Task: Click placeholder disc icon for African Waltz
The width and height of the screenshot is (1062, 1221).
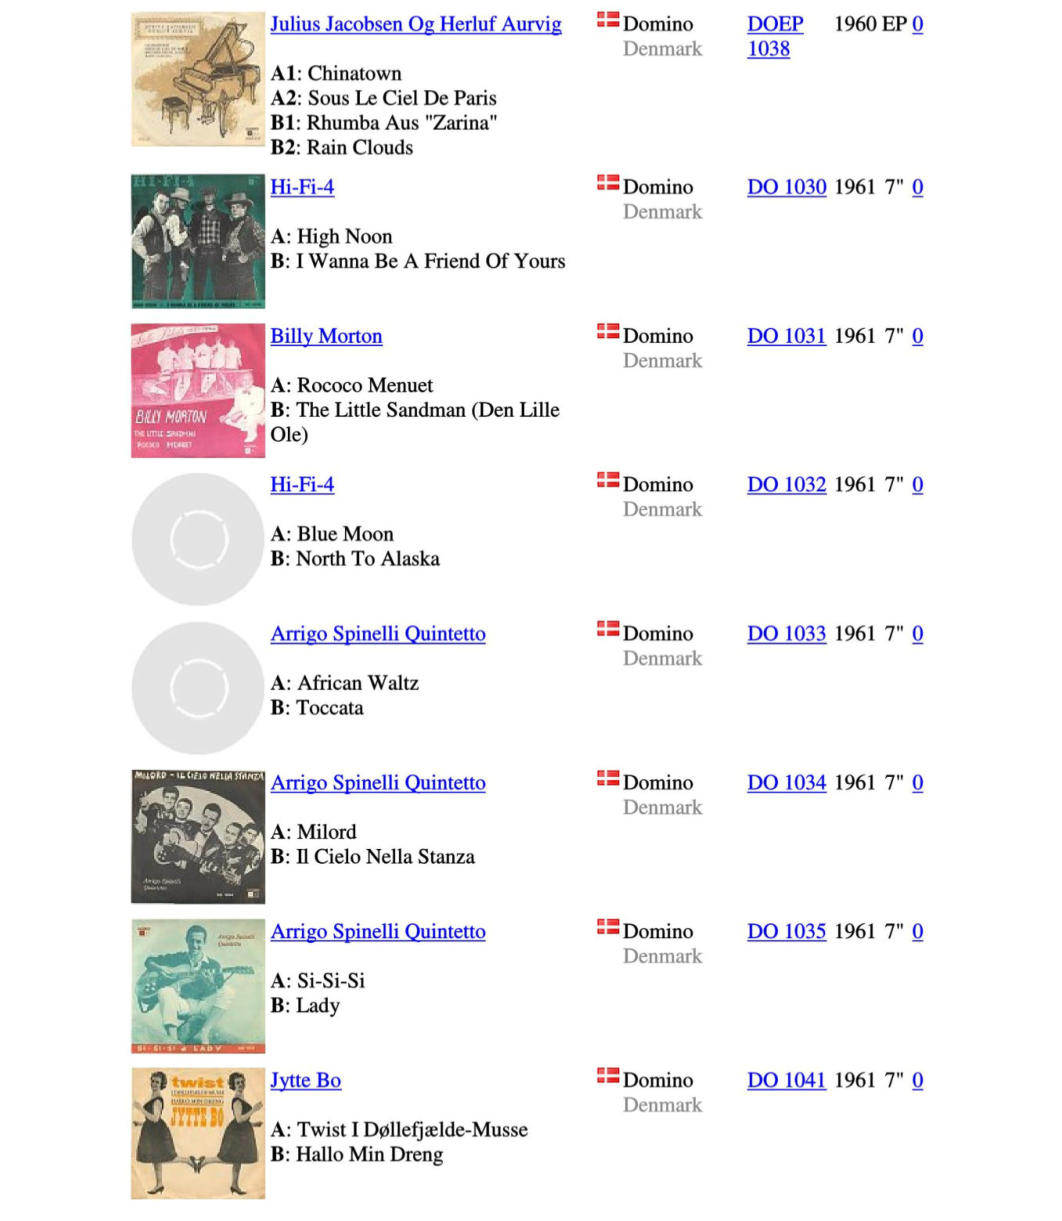Action: point(198,688)
